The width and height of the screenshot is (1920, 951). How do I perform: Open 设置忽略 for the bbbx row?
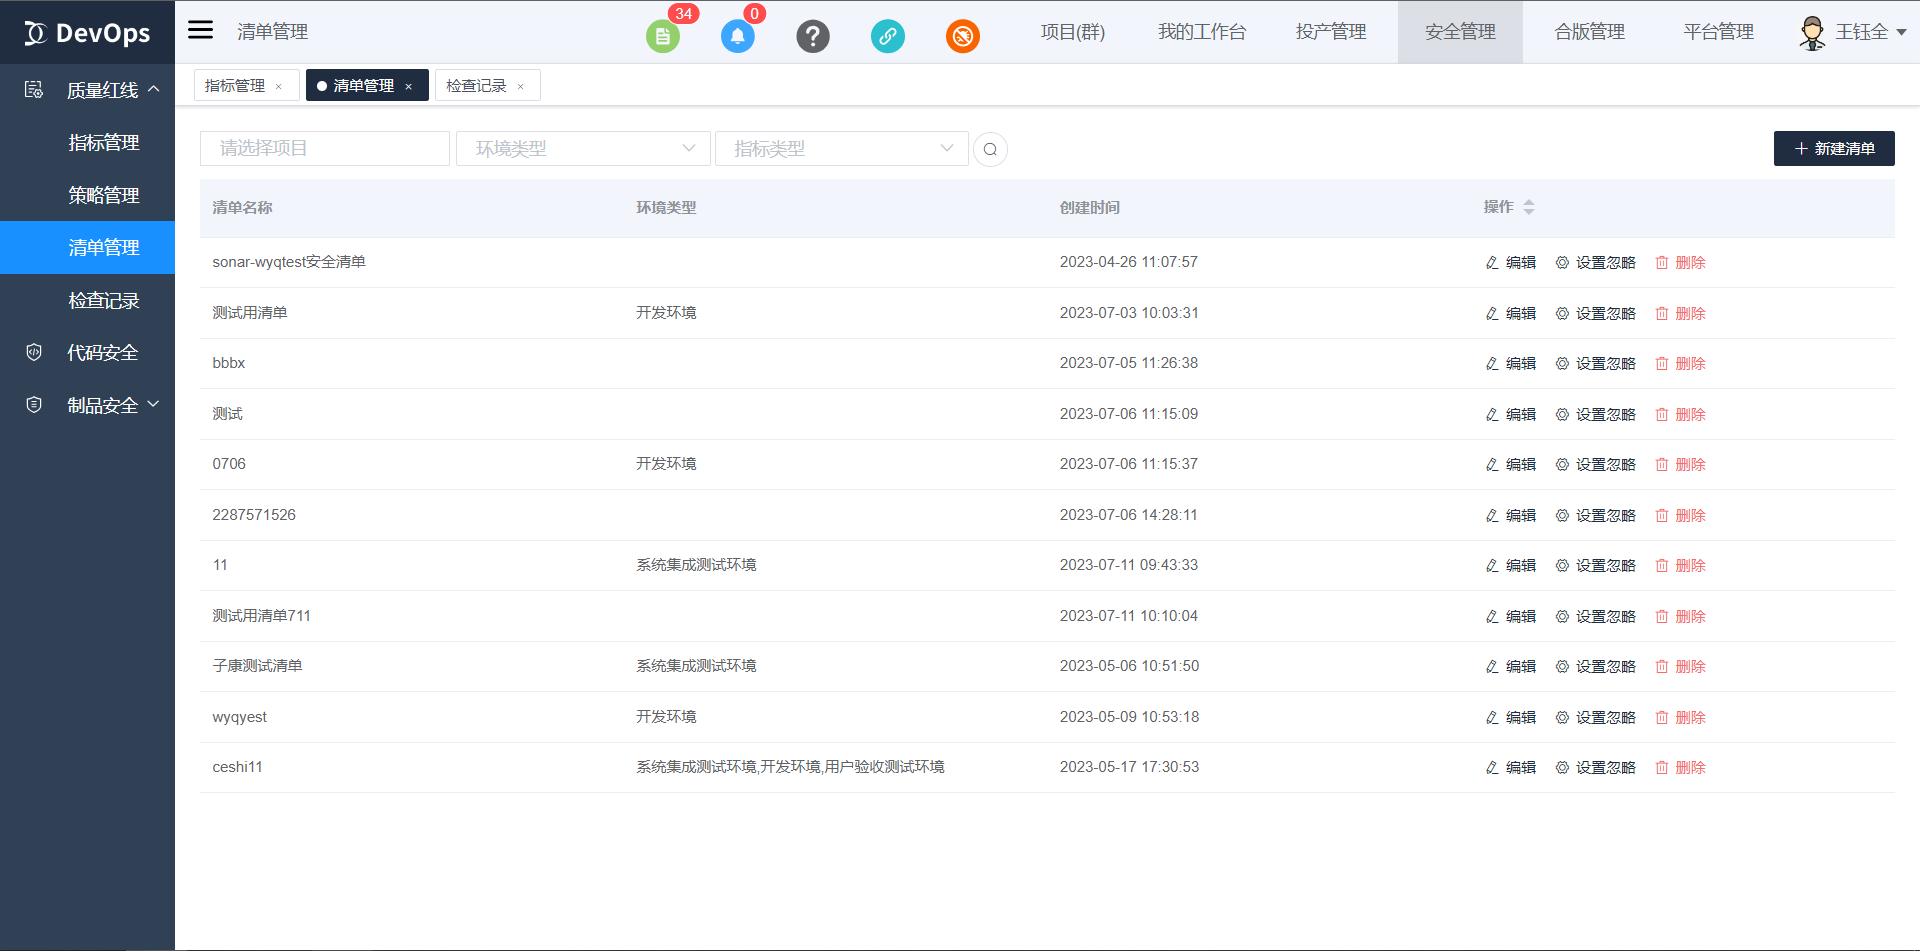point(1595,363)
